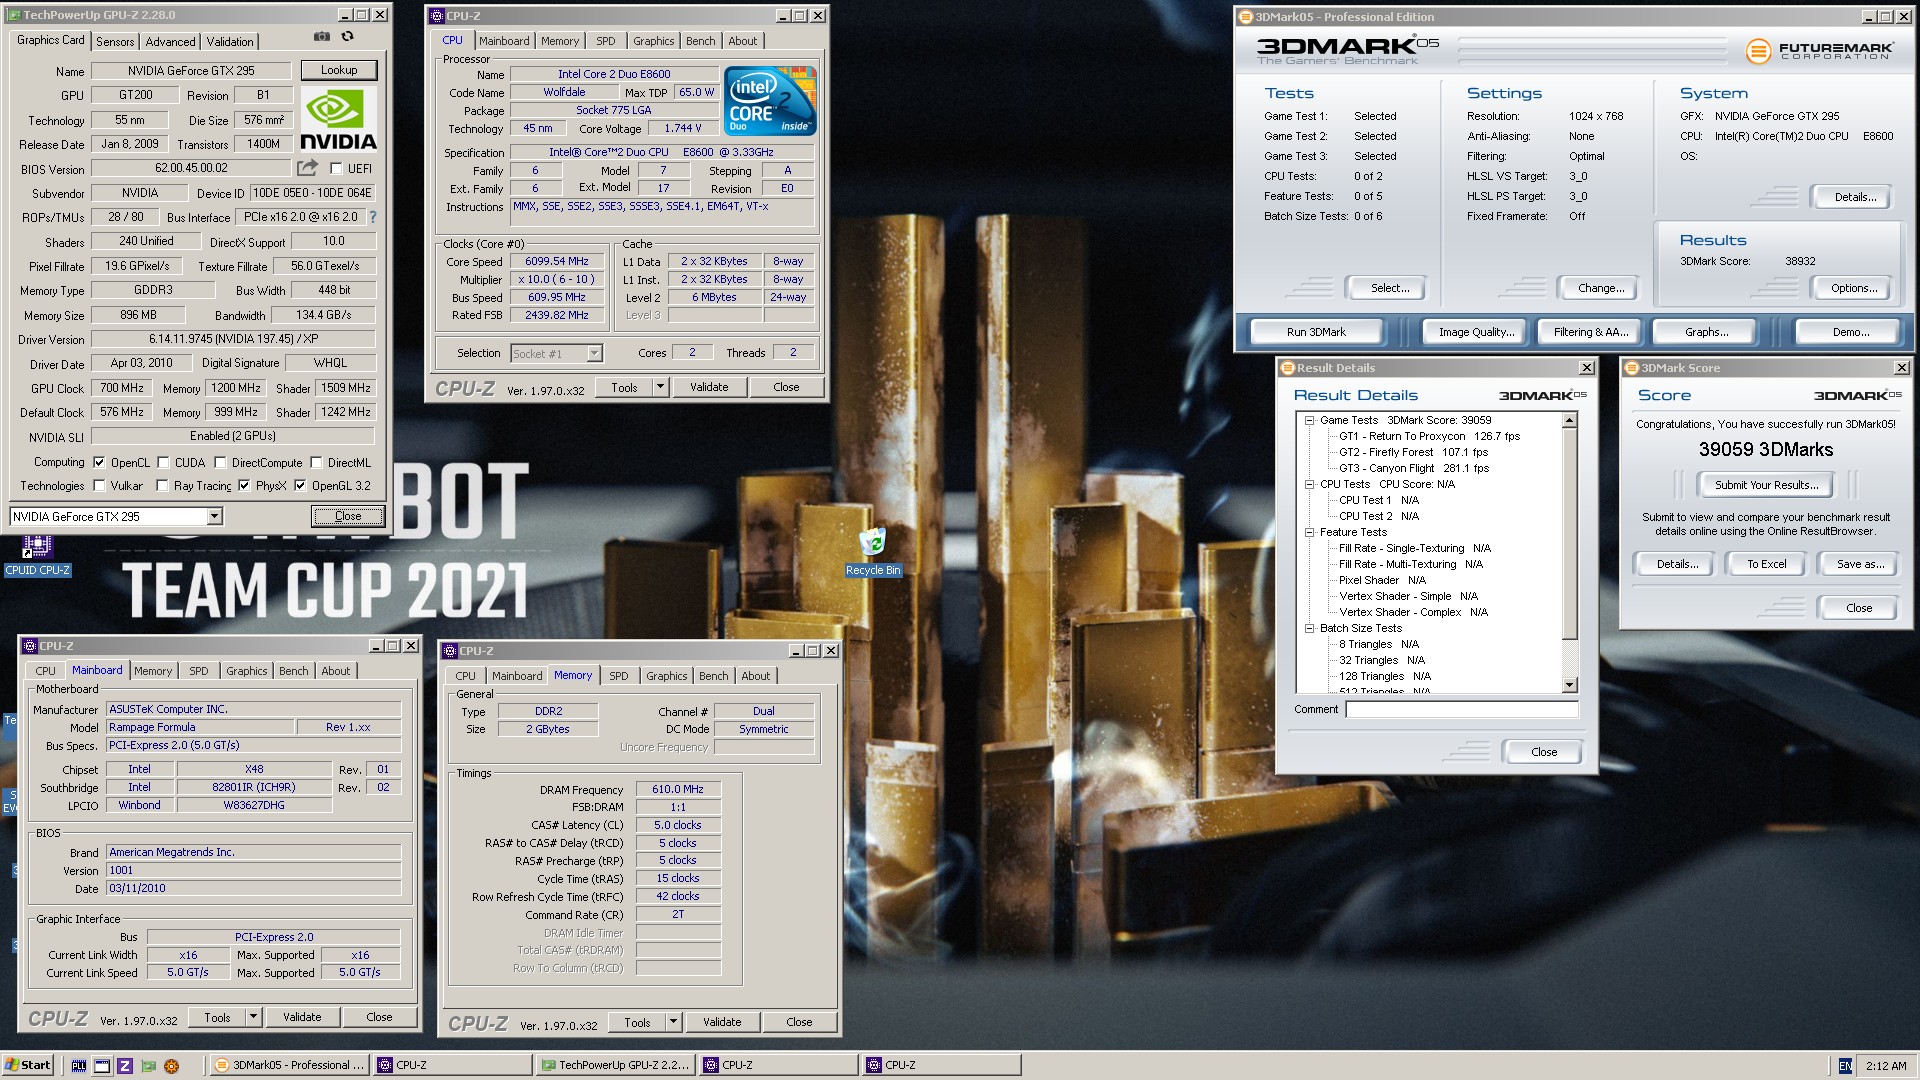1920x1080 pixels.
Task: Toggle the CUDA checkbox
Action: (163, 463)
